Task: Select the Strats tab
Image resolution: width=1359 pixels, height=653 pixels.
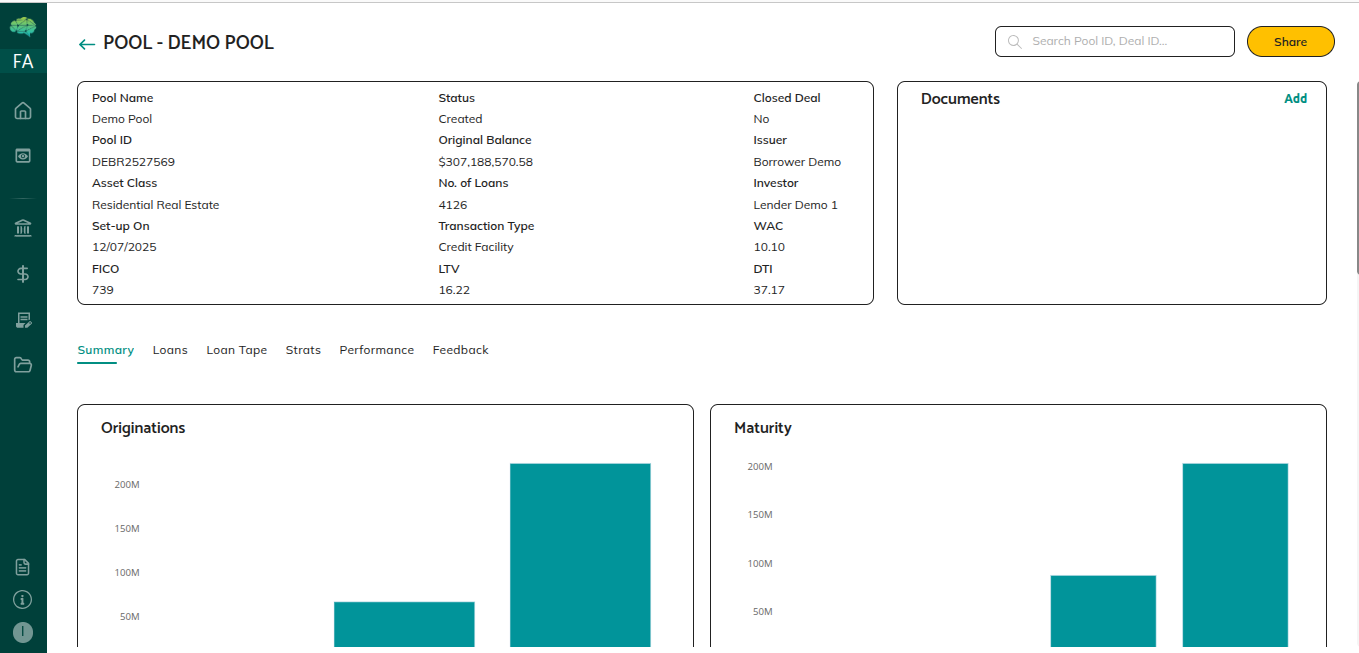Action: [303, 350]
